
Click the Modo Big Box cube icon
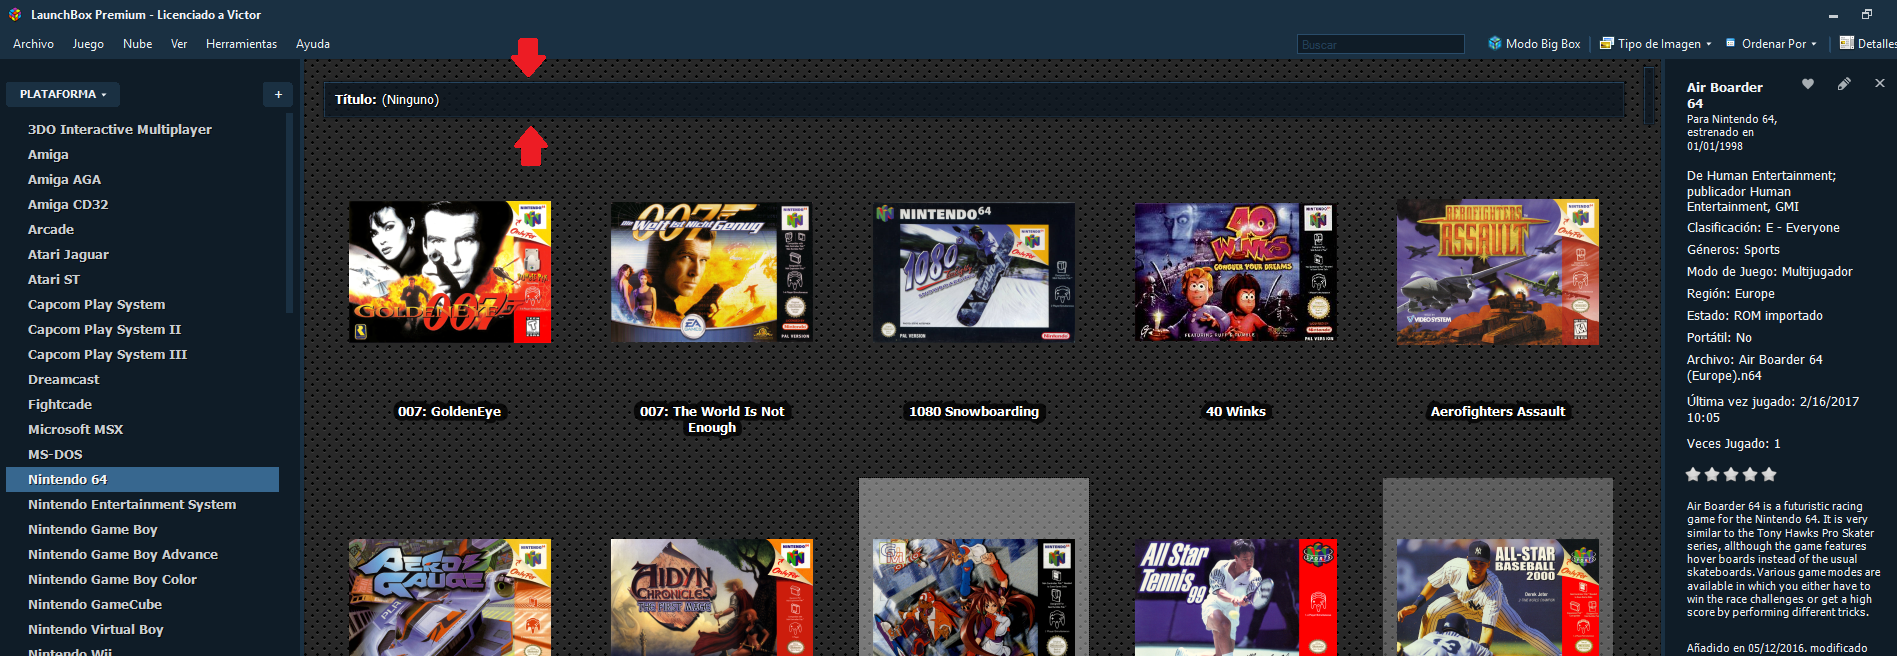click(x=1495, y=43)
